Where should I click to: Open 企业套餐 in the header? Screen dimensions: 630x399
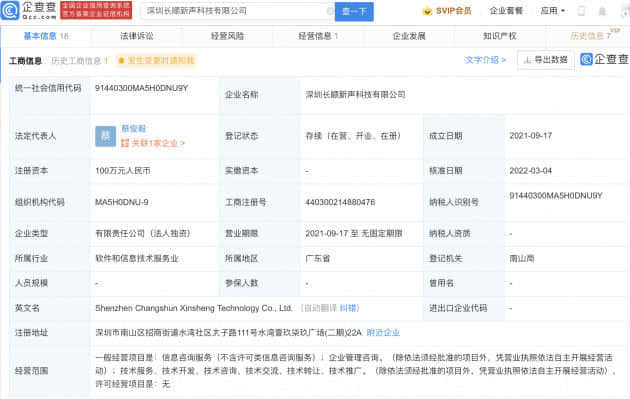coord(506,11)
